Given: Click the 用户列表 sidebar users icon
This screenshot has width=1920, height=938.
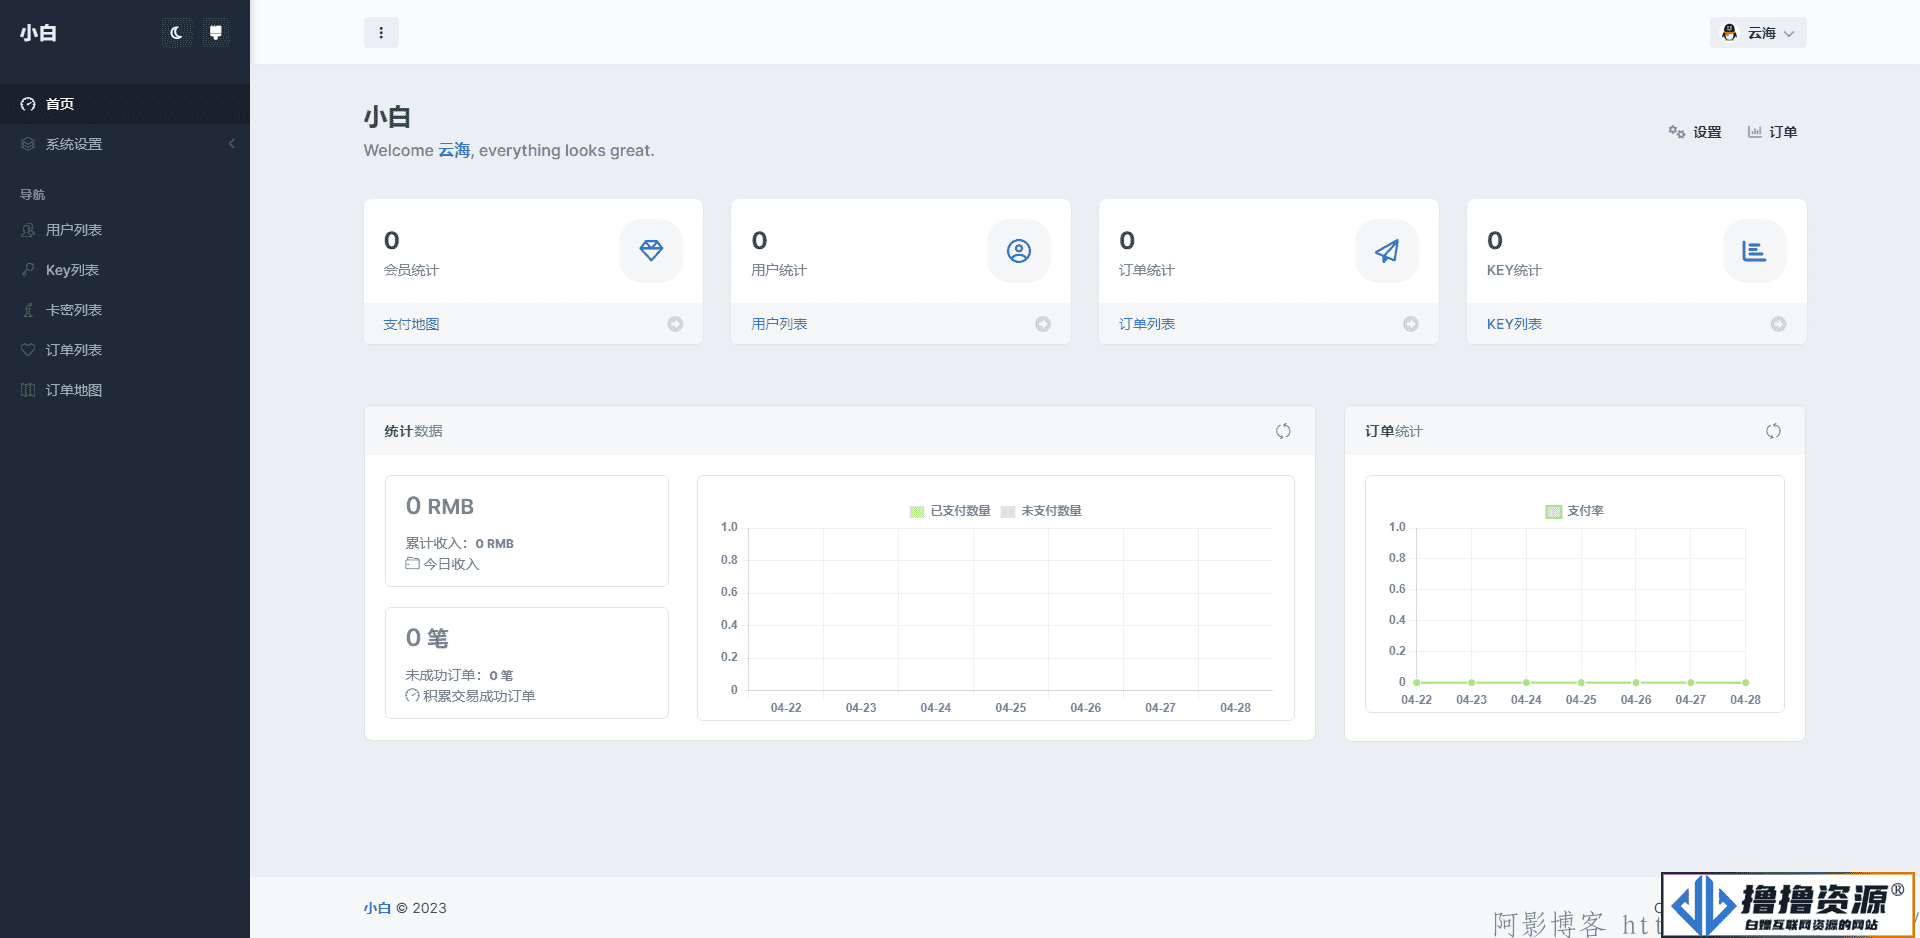Looking at the screenshot, I should (x=28, y=230).
